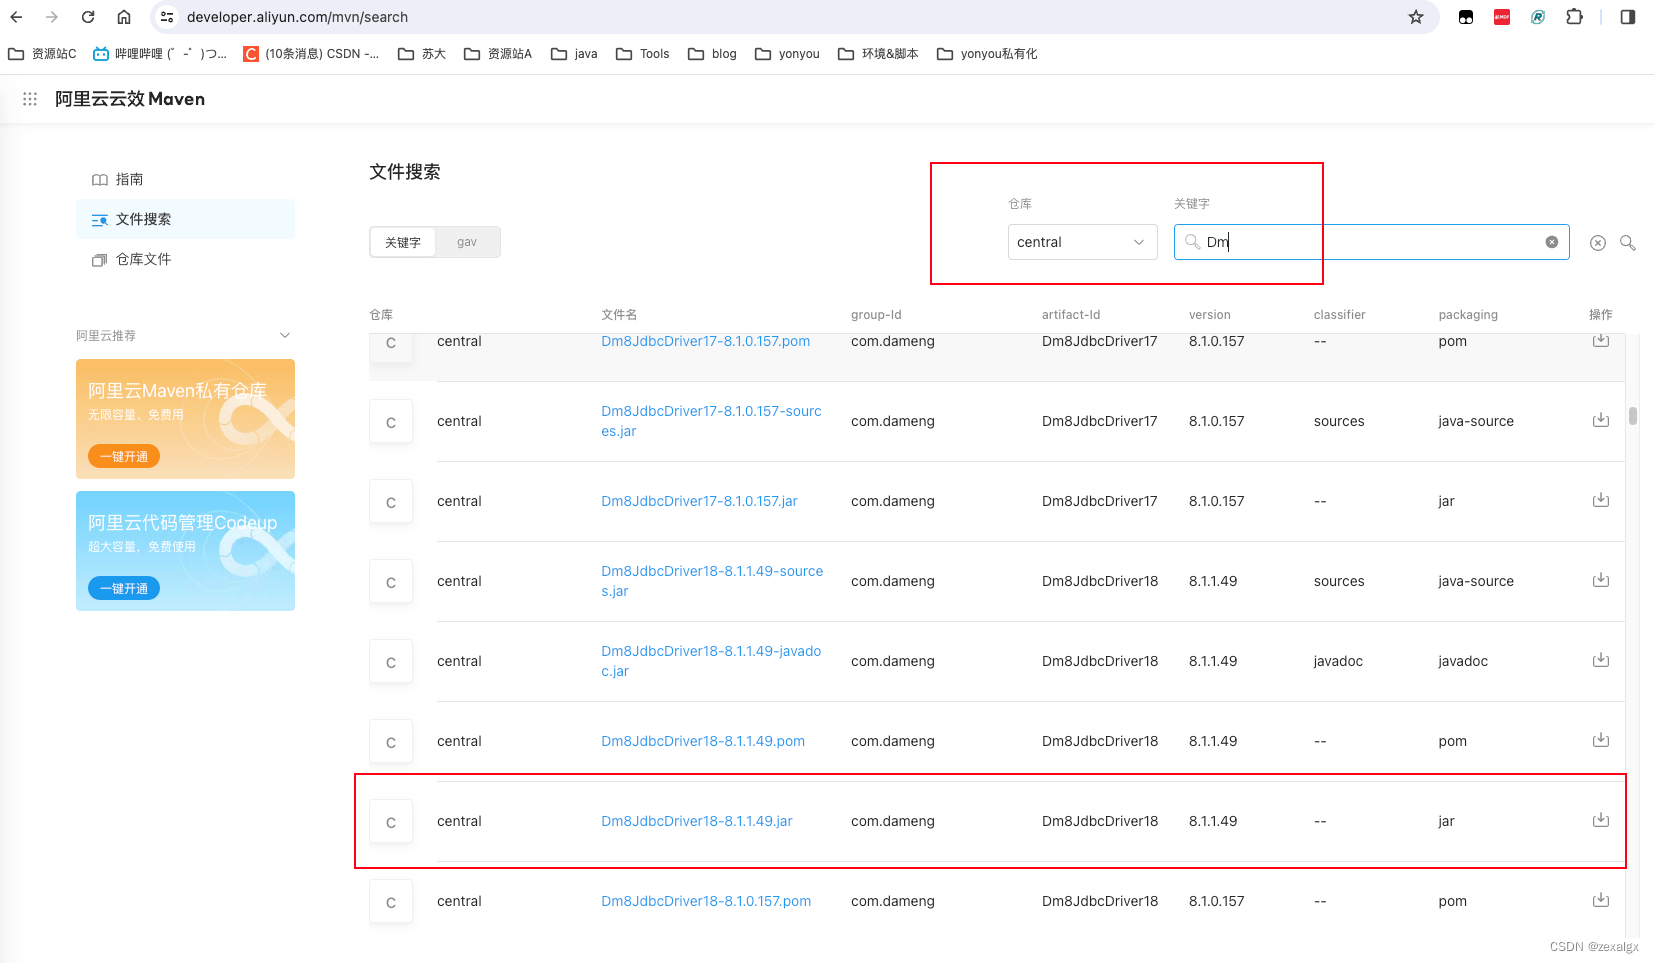1654x963 pixels.
Task: Click 一键开通 on the 云代码管理Codeup card
Action: point(124,588)
